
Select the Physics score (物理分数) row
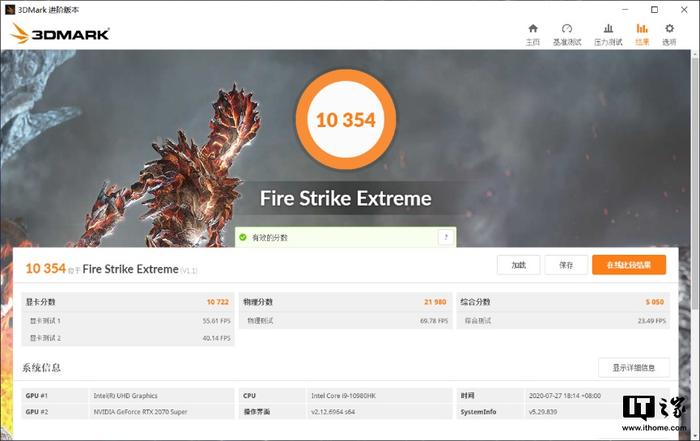click(345, 302)
